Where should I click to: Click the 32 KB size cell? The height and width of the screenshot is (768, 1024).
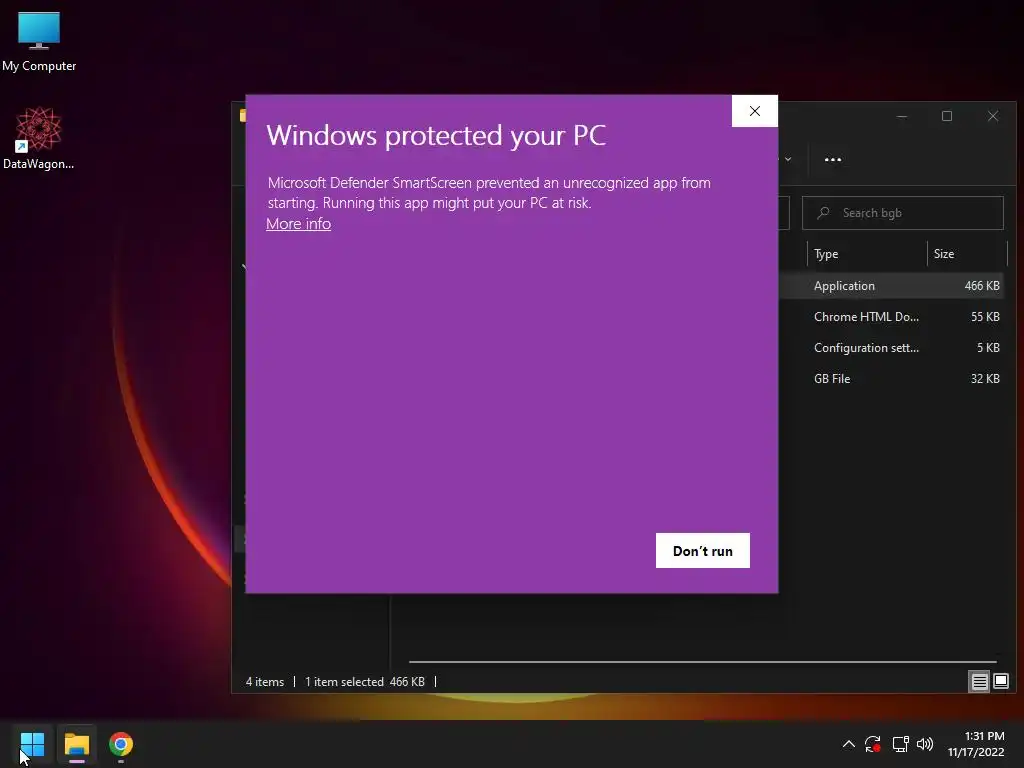985,379
